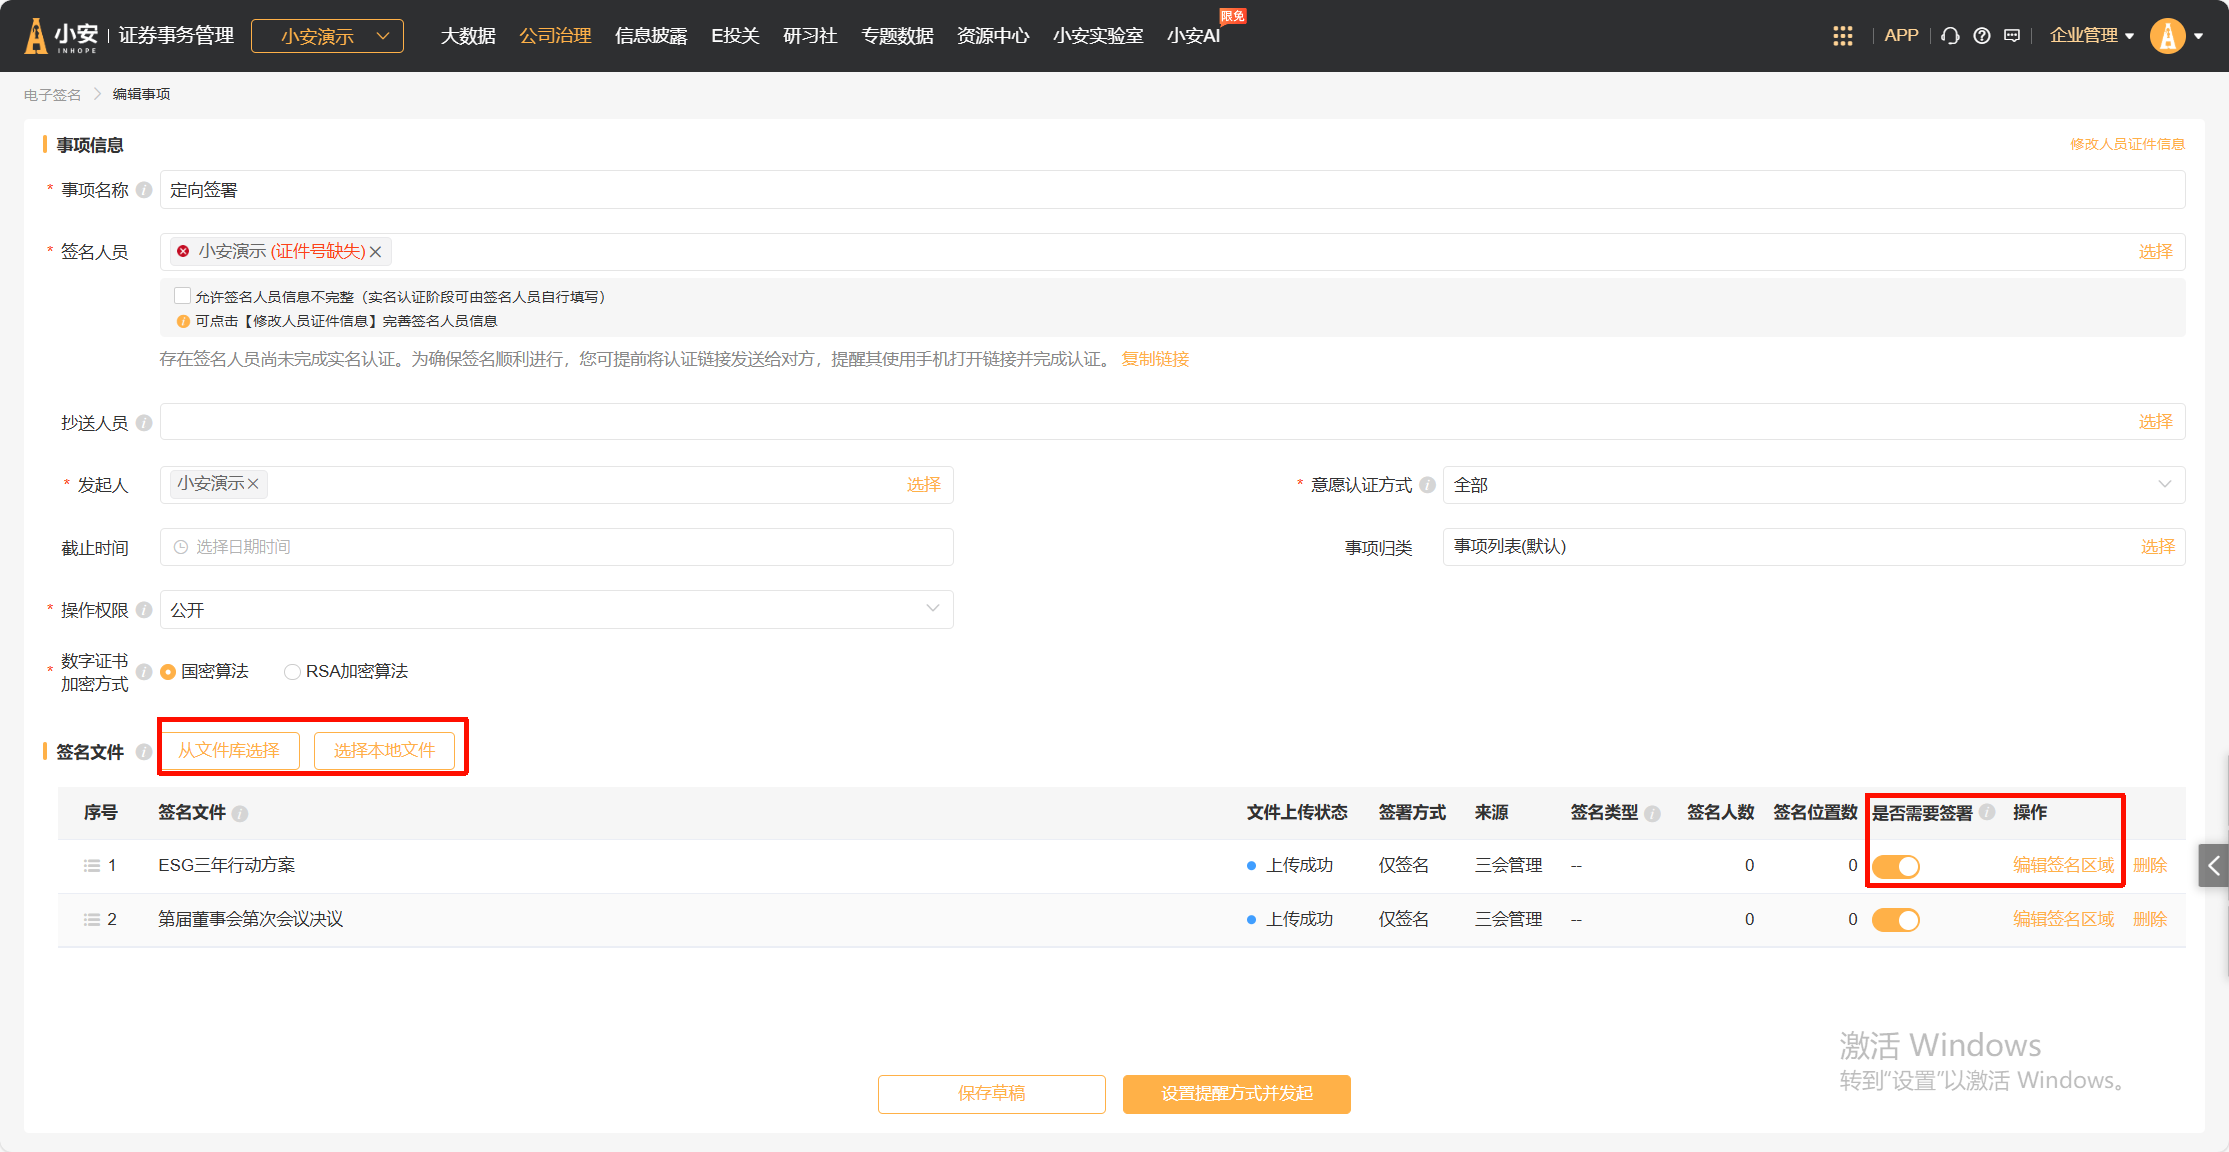Viewport: 2229px width, 1152px height.
Task: Expand the 意愿认证方式 dropdown
Action: (x=1812, y=485)
